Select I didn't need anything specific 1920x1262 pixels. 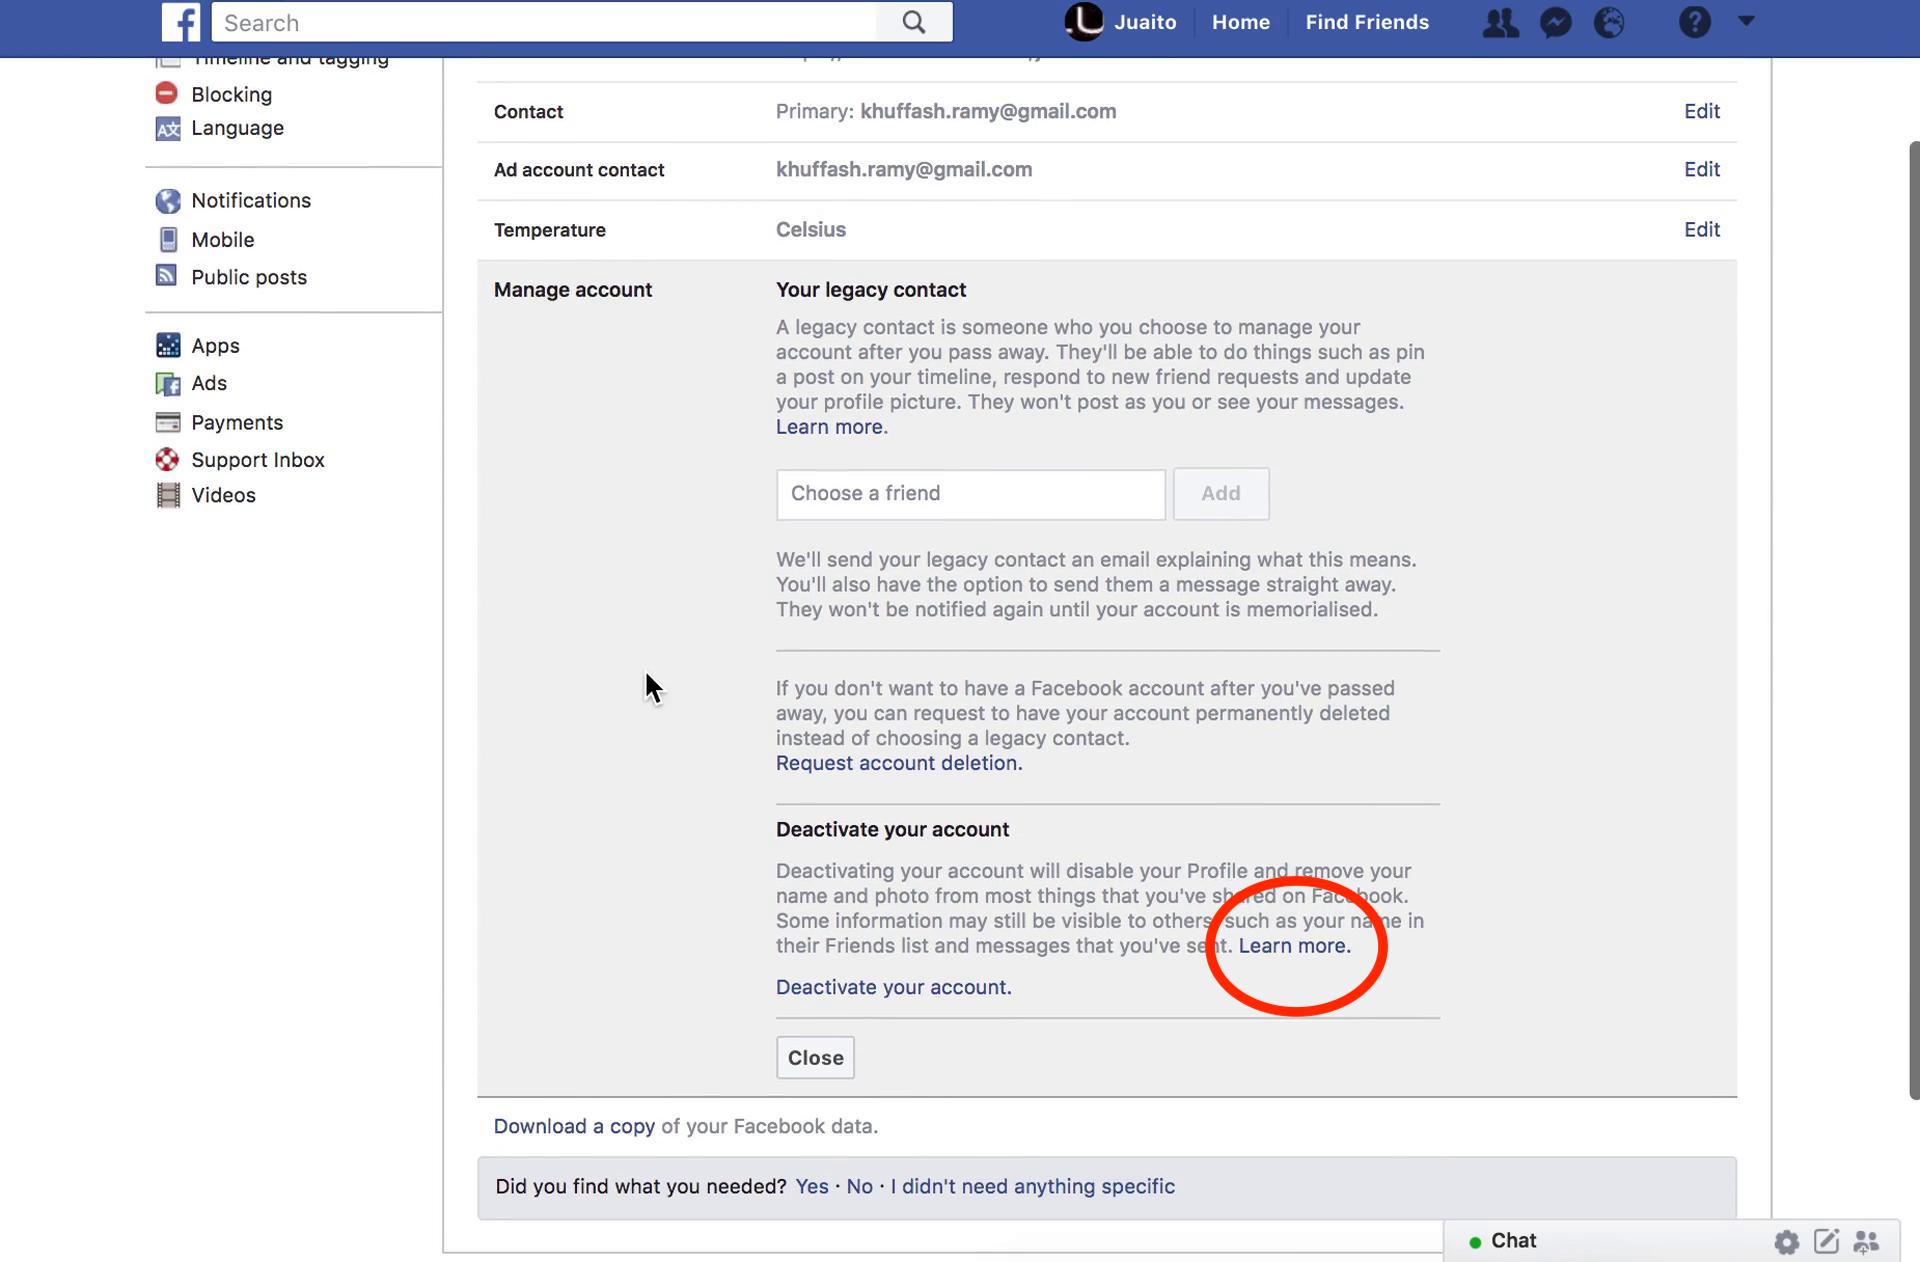(x=1032, y=1186)
